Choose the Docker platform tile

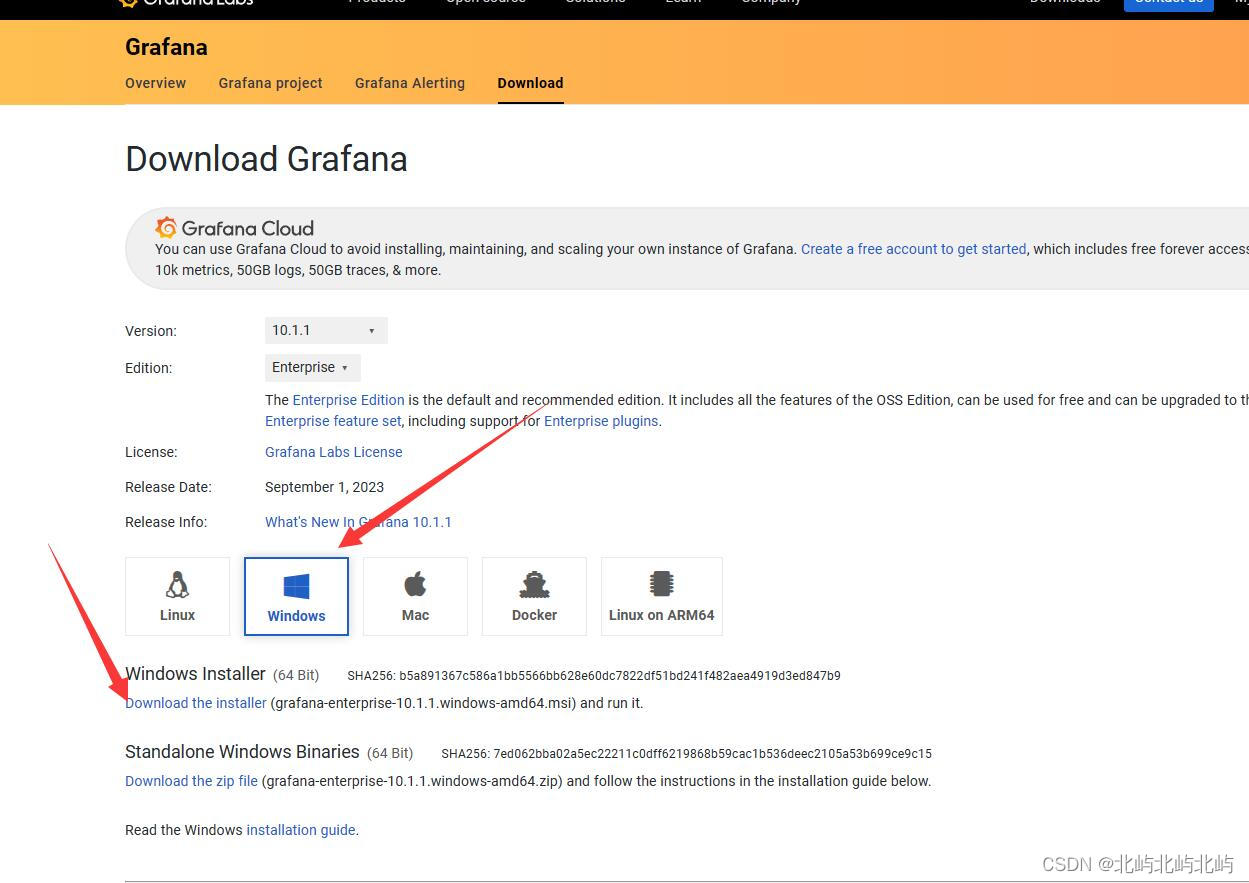coord(534,596)
